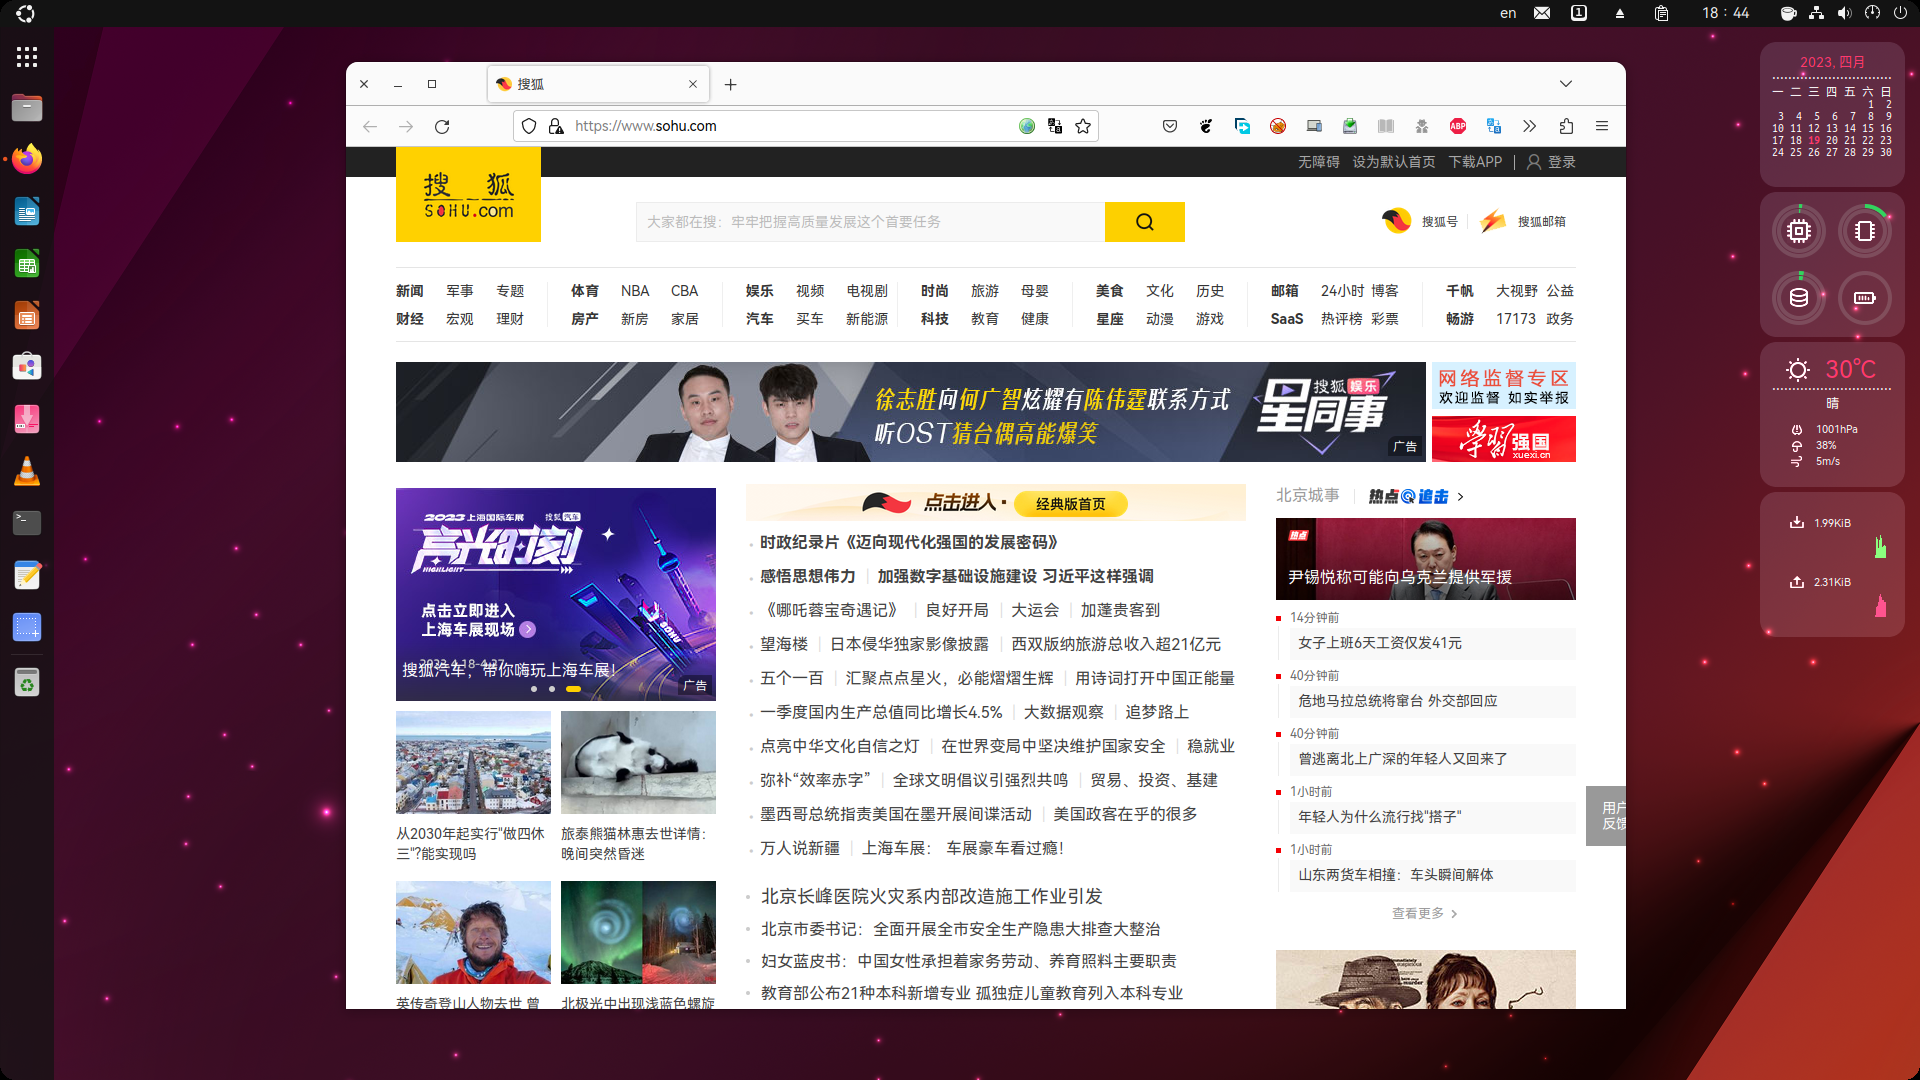Click inside the Sohu search box
The image size is (1920, 1080).
pyautogui.click(x=870, y=222)
